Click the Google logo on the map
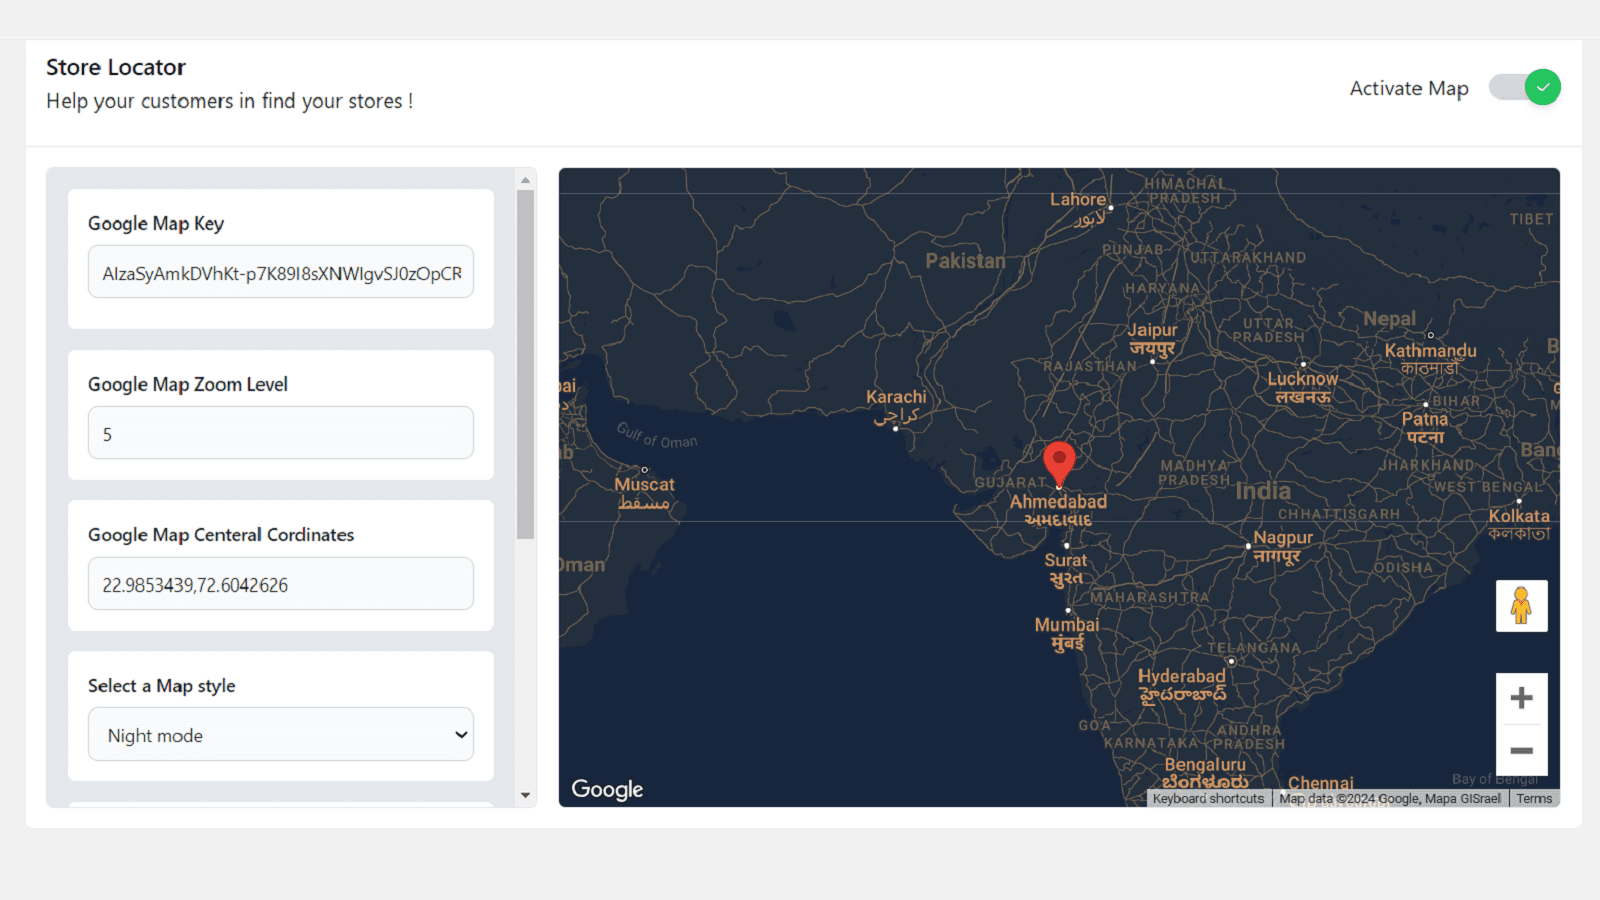Image resolution: width=1600 pixels, height=900 pixels. click(x=607, y=789)
